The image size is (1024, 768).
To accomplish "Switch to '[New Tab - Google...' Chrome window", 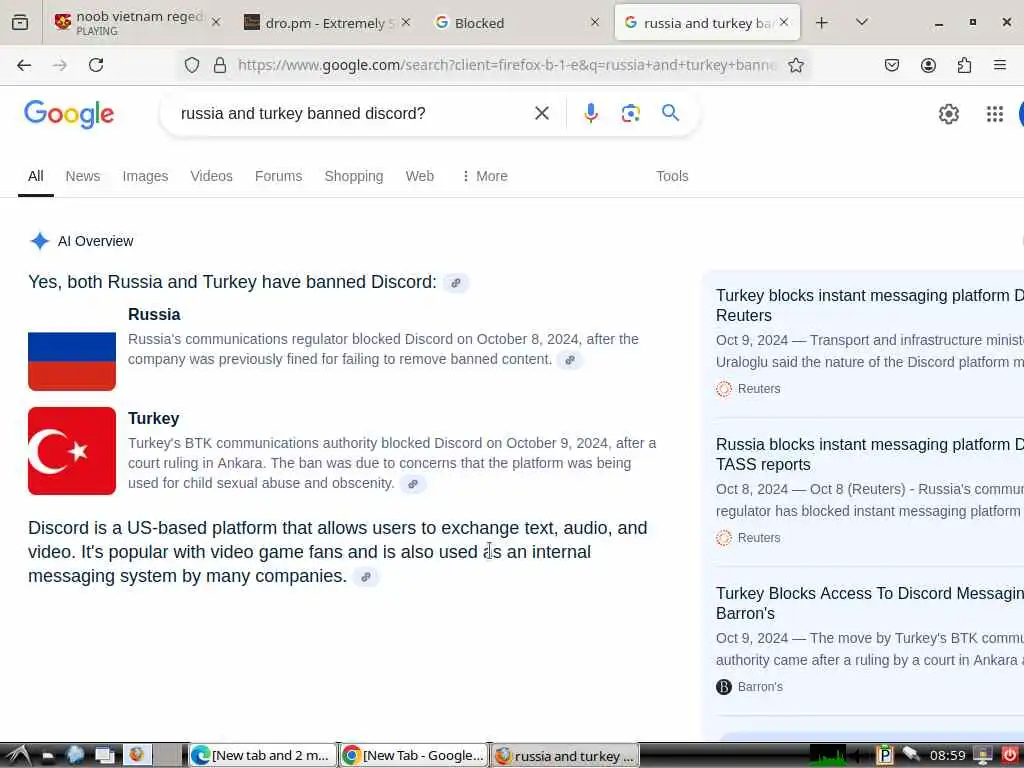I will (414, 756).
